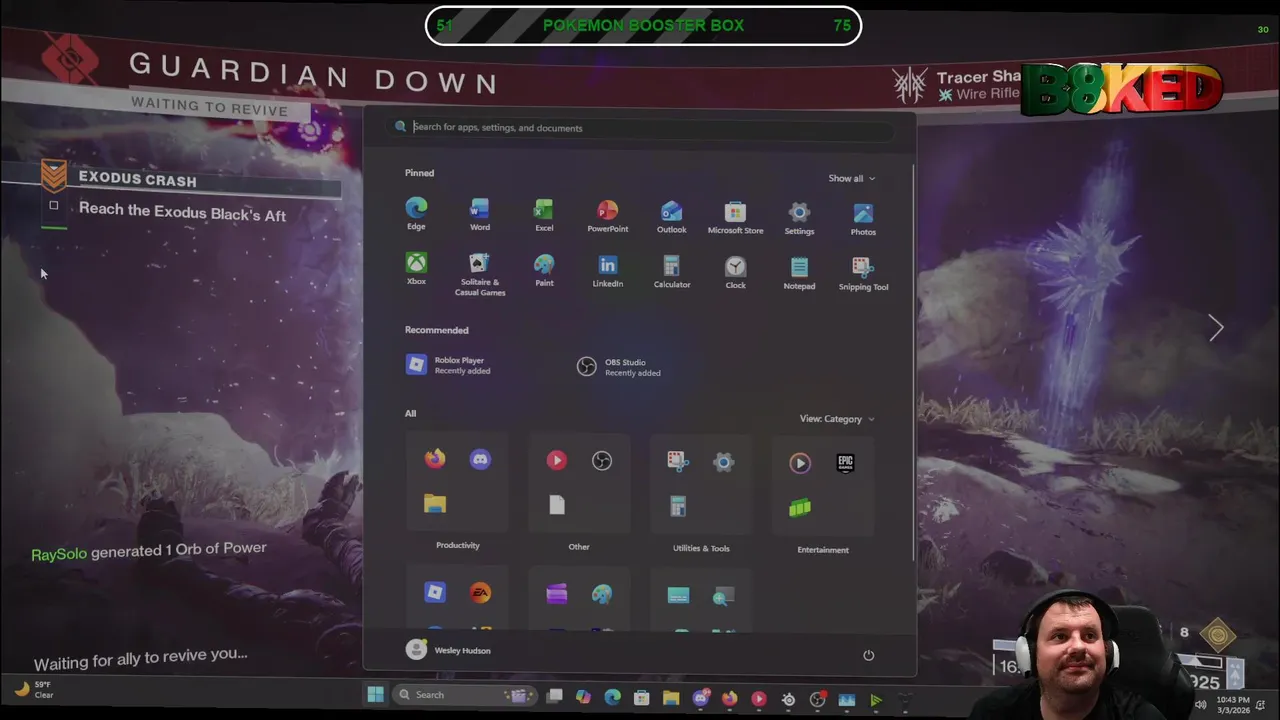This screenshot has height=720, width=1280.
Task: Click the right chevron arrow on game screen
Action: tap(1216, 328)
